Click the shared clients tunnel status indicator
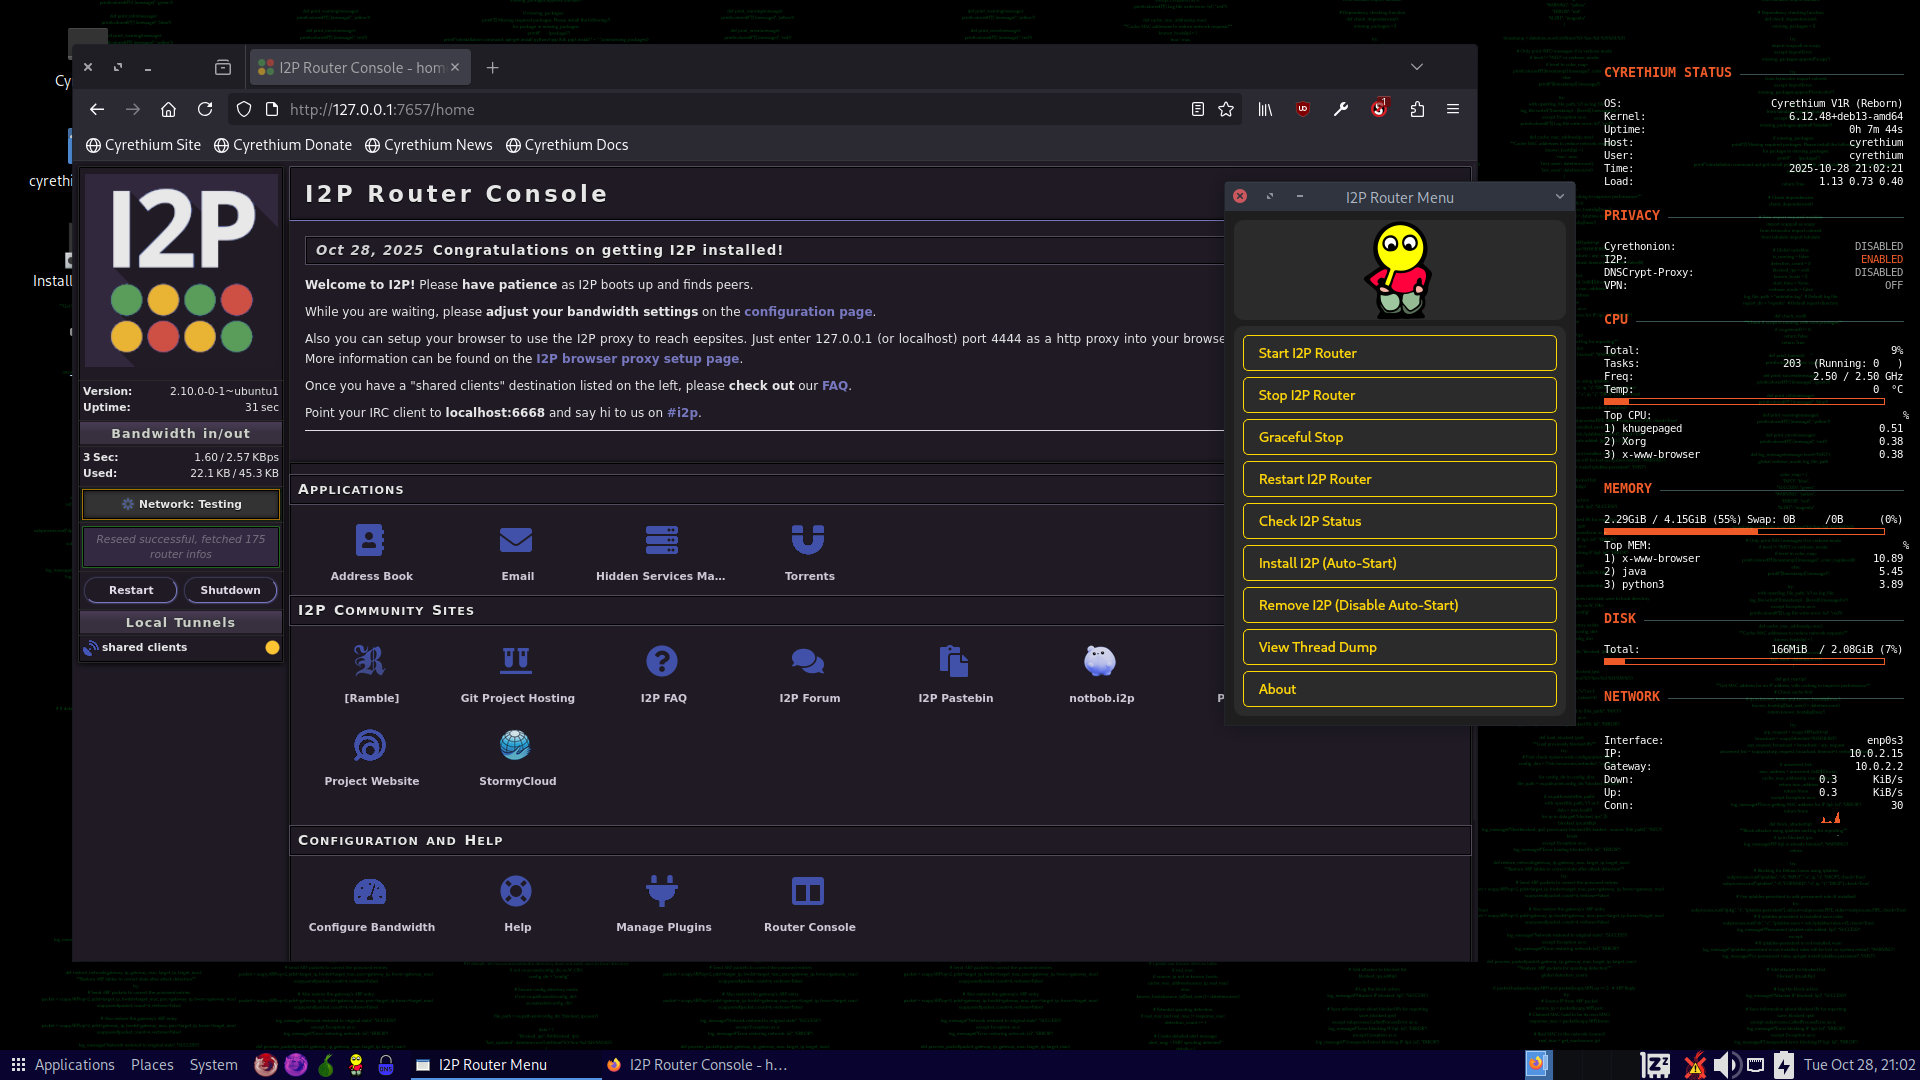Screen dimensions: 1920x1080 (272, 648)
